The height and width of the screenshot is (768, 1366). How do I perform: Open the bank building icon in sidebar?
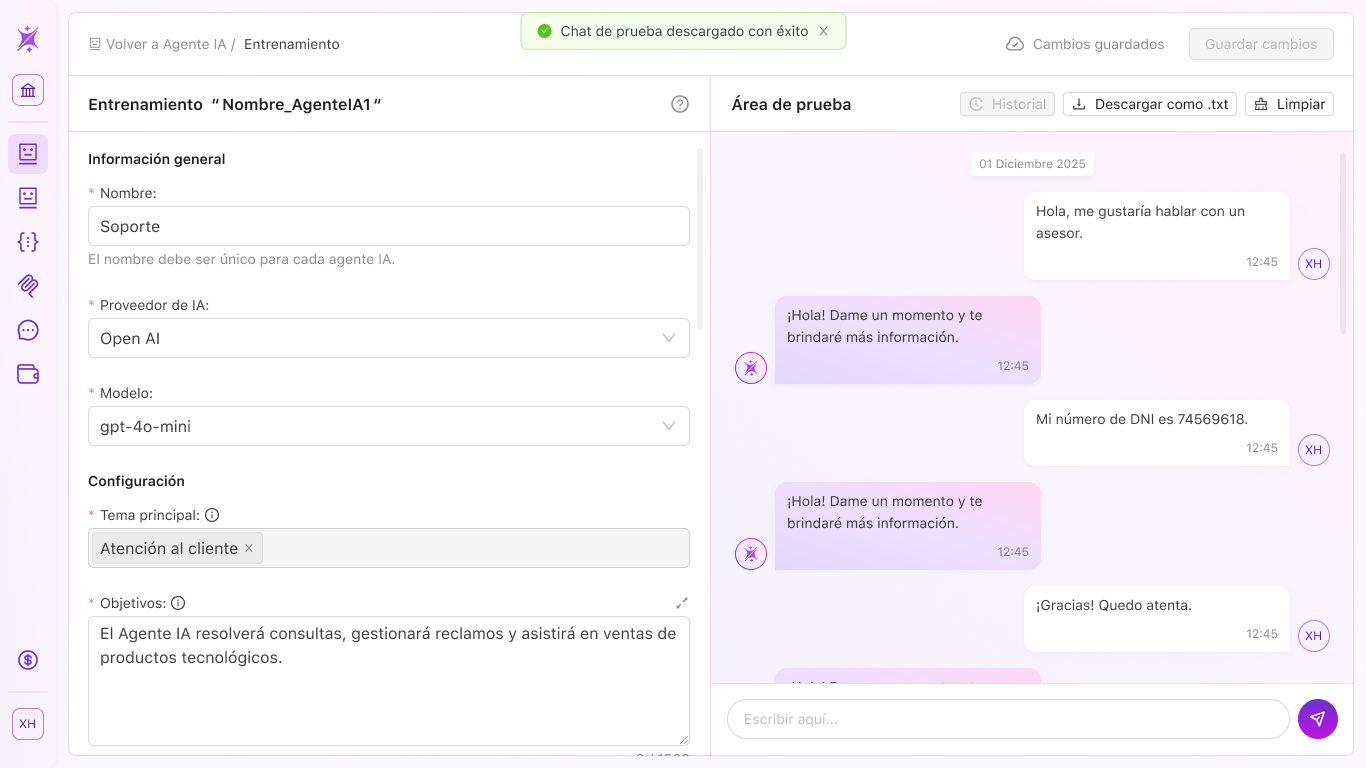click(28, 91)
